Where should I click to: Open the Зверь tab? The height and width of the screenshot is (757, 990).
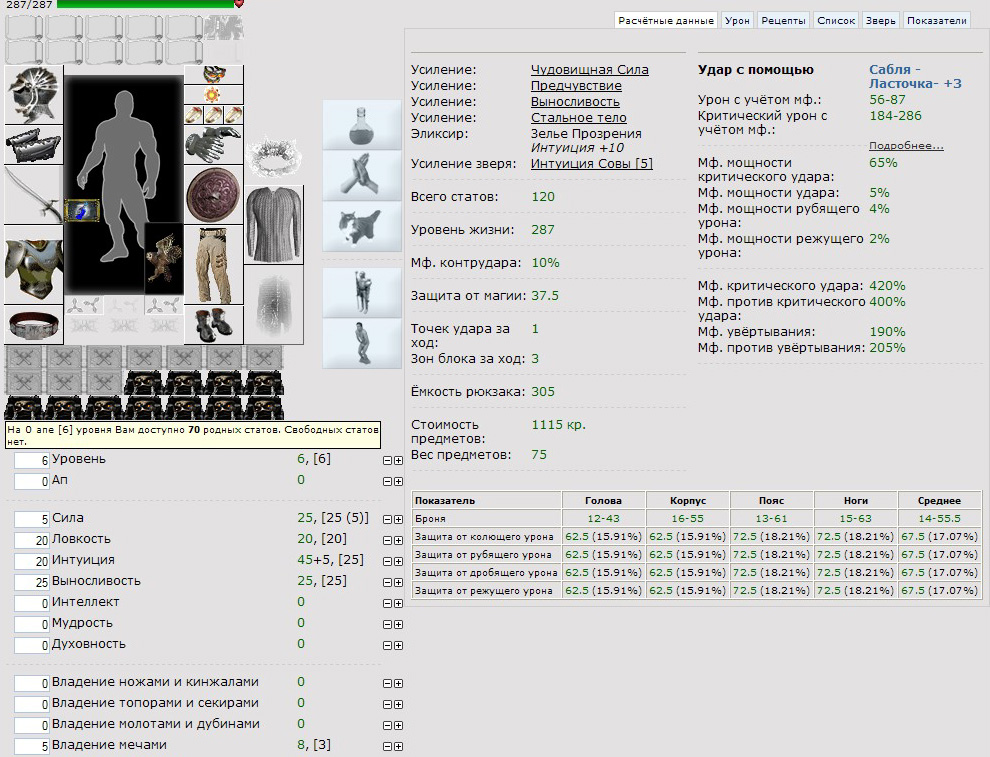click(x=880, y=20)
